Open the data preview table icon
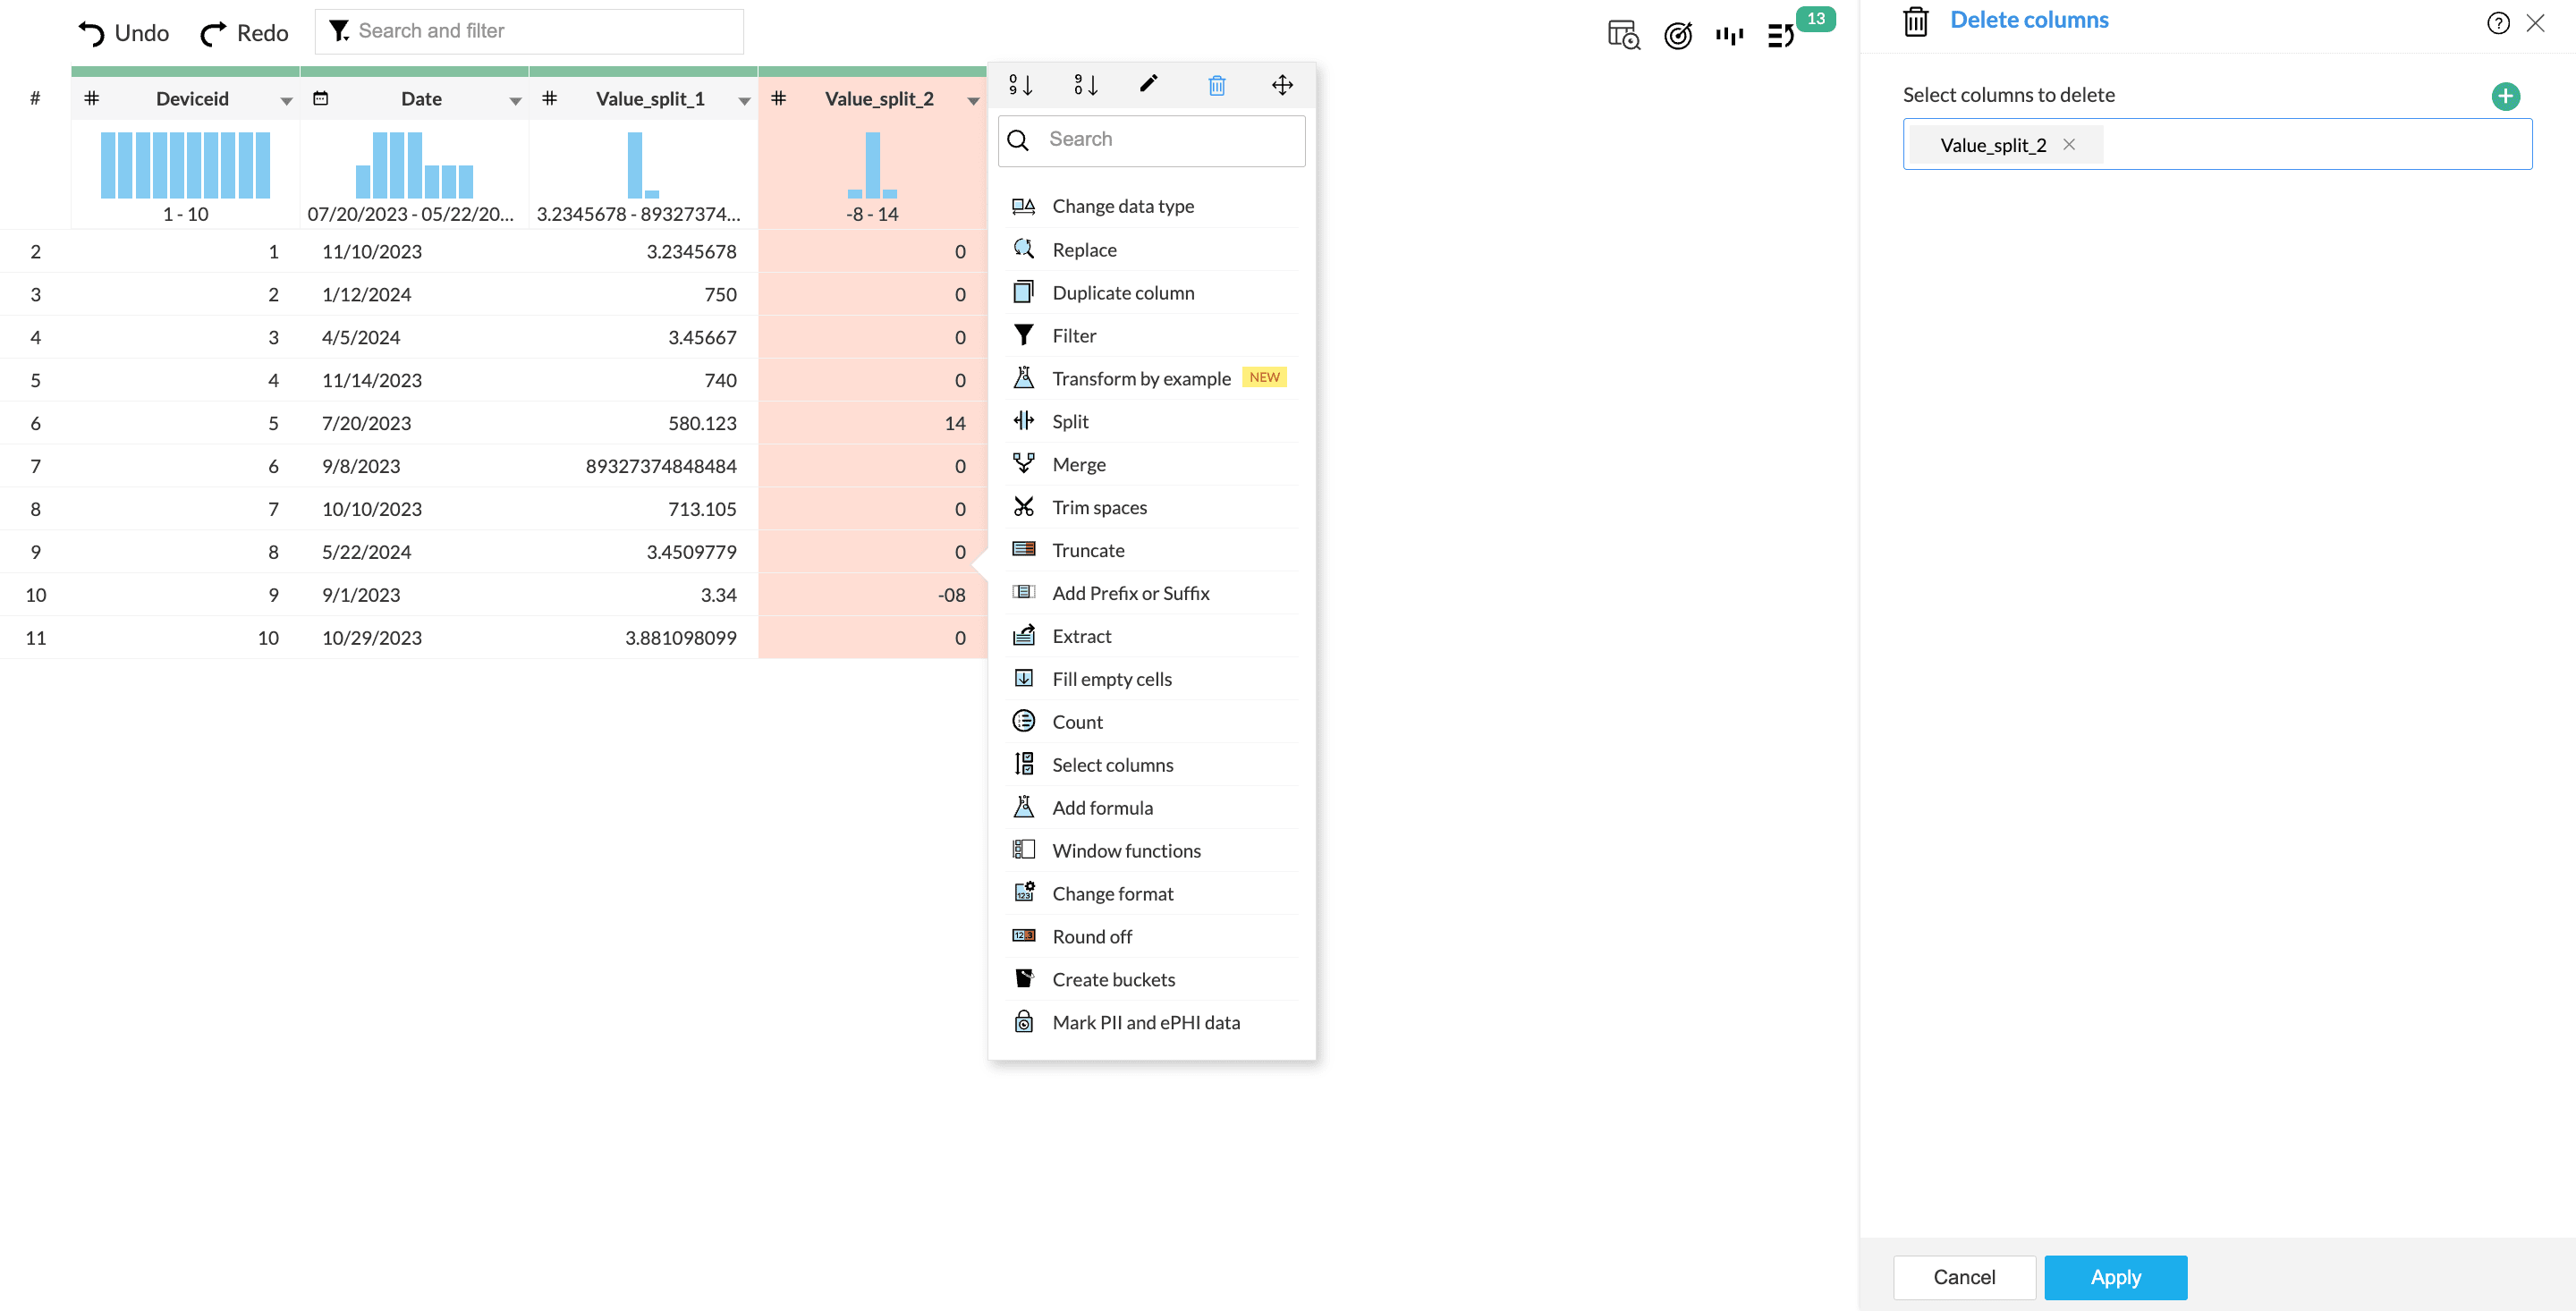2576x1311 pixels. click(x=1623, y=36)
